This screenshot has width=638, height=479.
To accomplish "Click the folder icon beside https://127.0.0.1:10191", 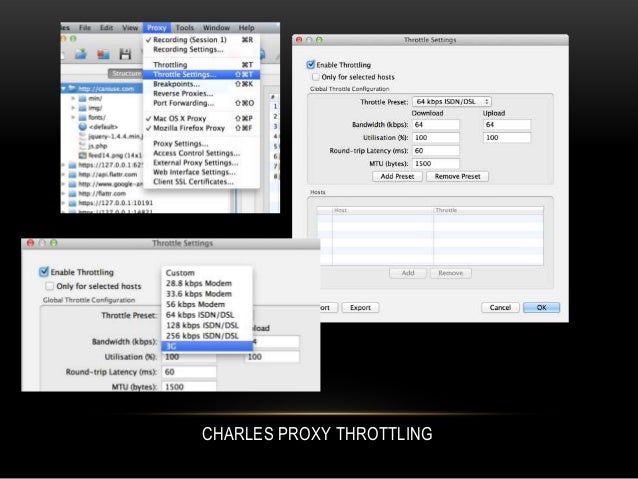I will [72, 203].
